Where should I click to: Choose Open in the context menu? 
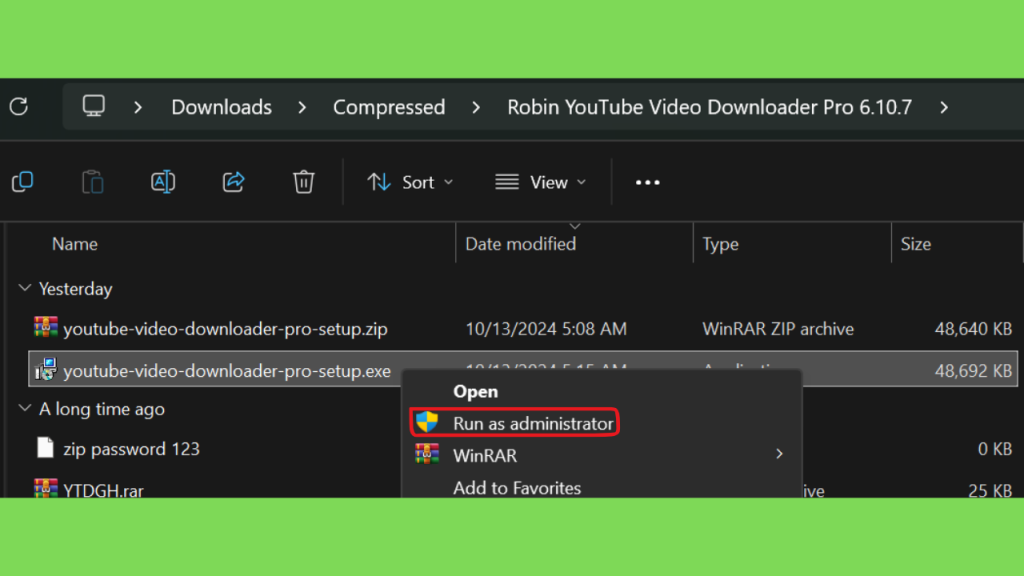click(475, 391)
